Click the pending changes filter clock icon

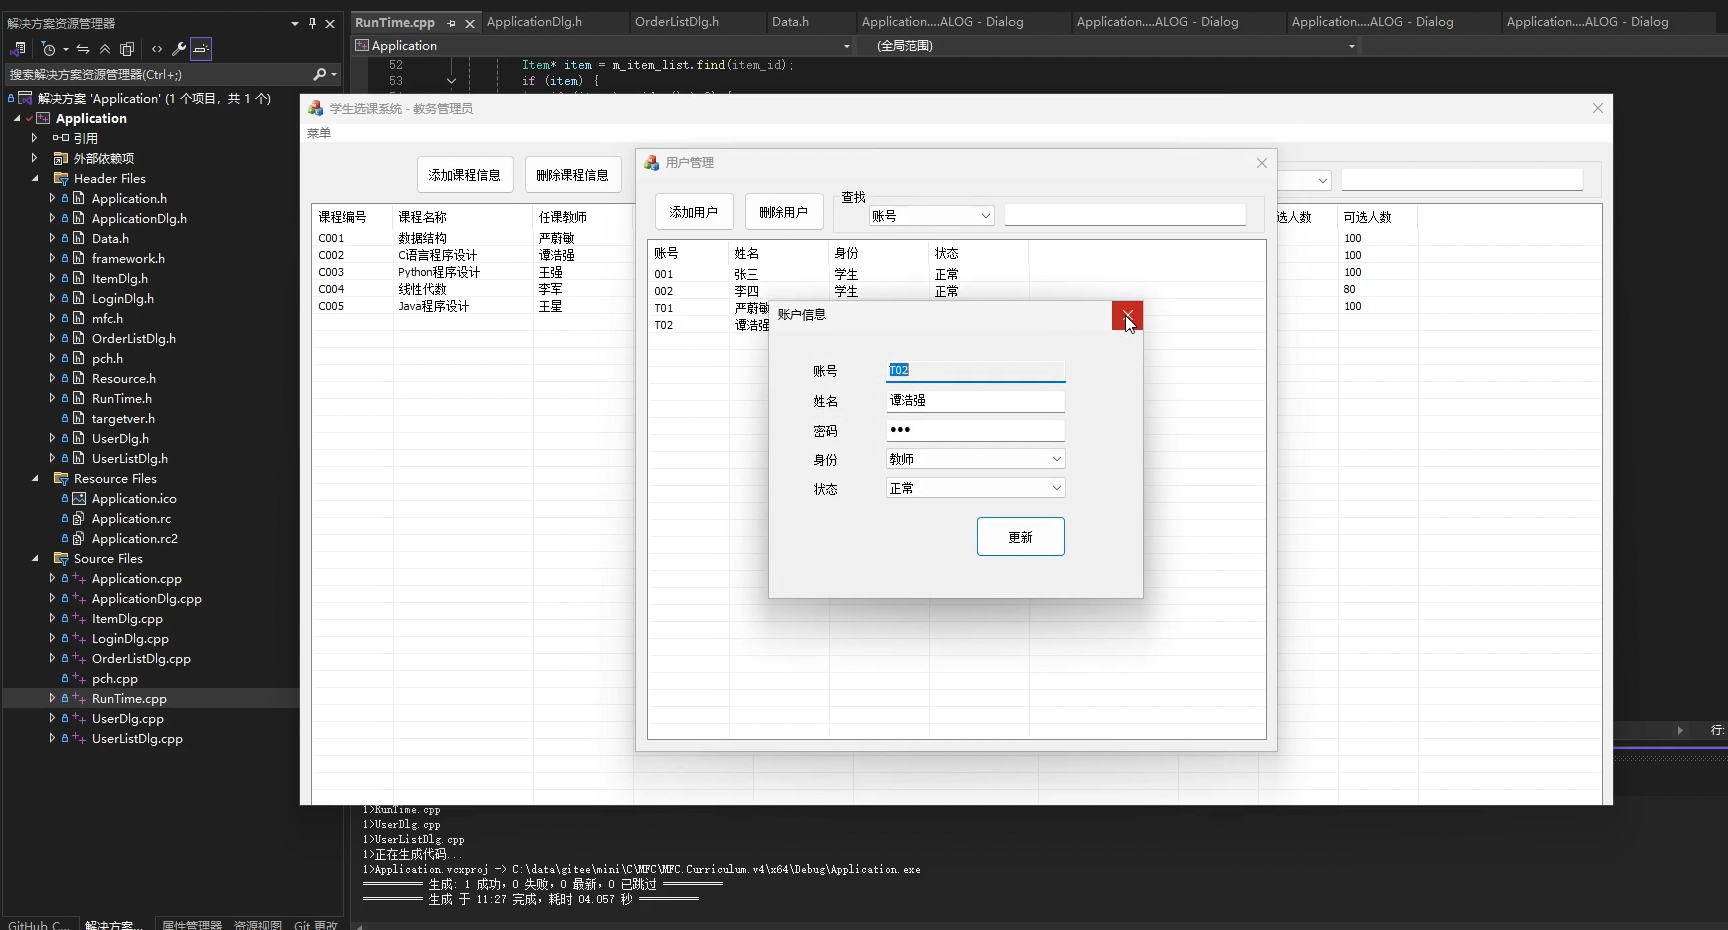[48, 48]
